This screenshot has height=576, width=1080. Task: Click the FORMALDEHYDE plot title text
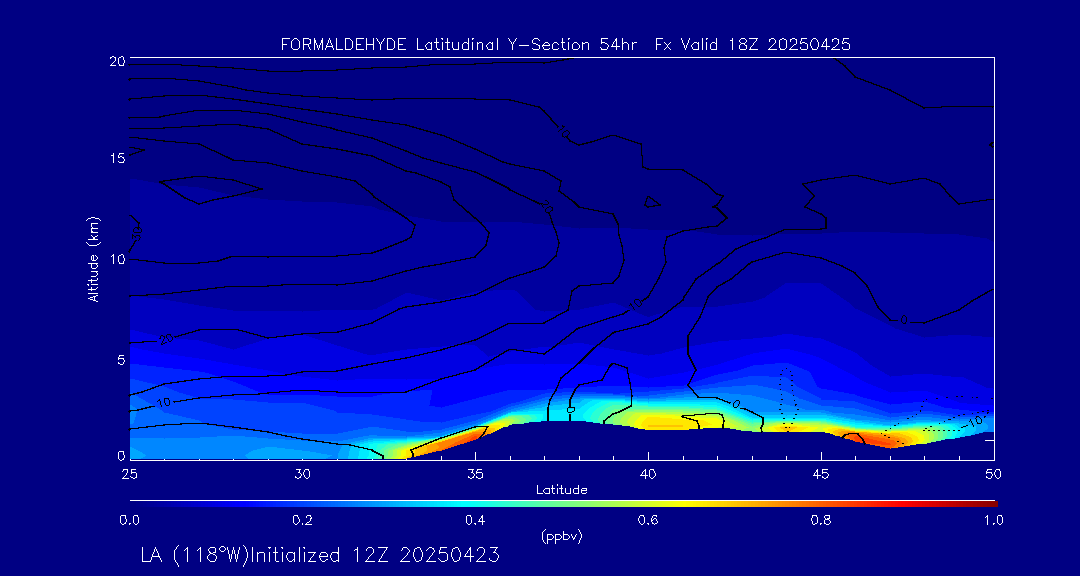click(x=566, y=45)
